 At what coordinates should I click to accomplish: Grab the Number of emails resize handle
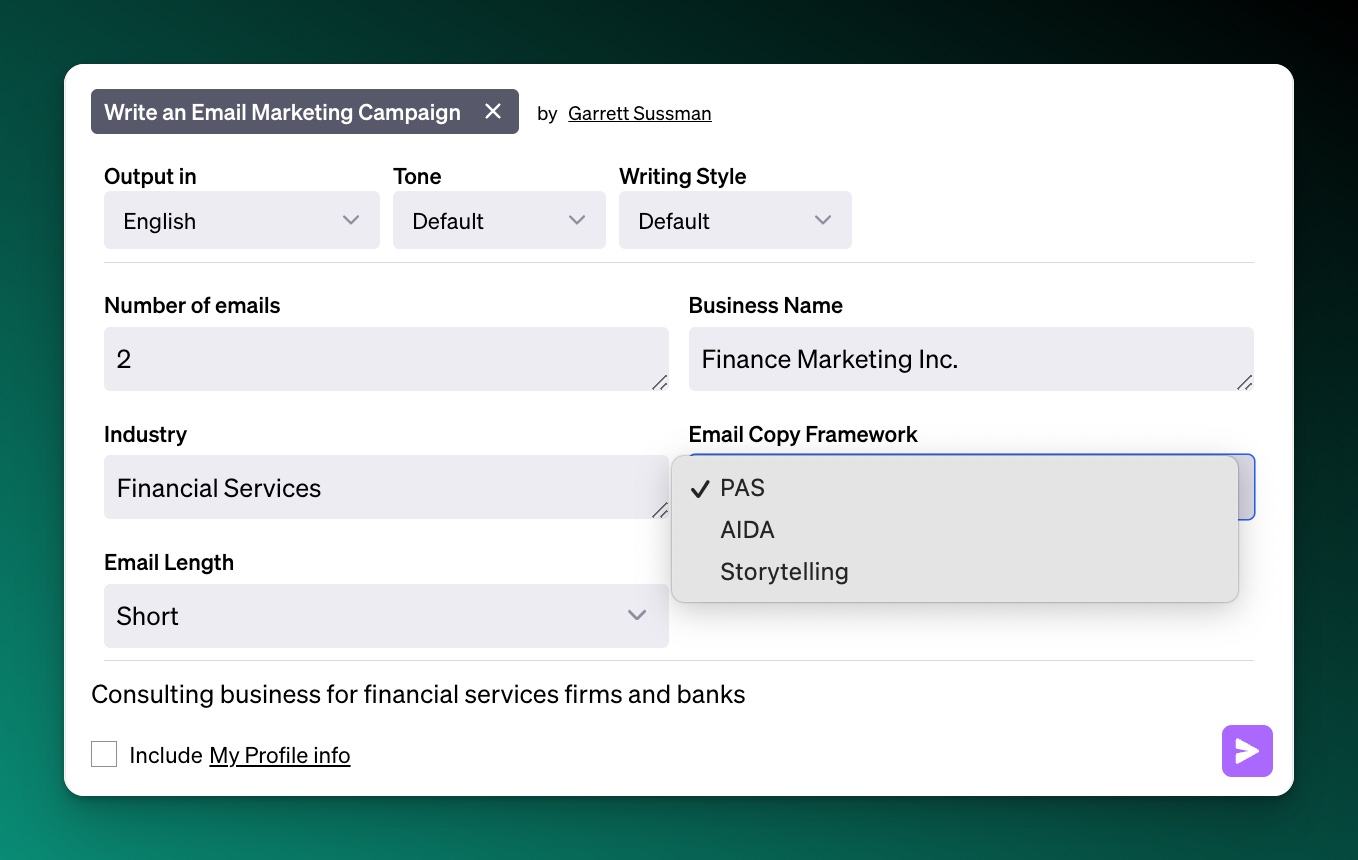click(660, 383)
